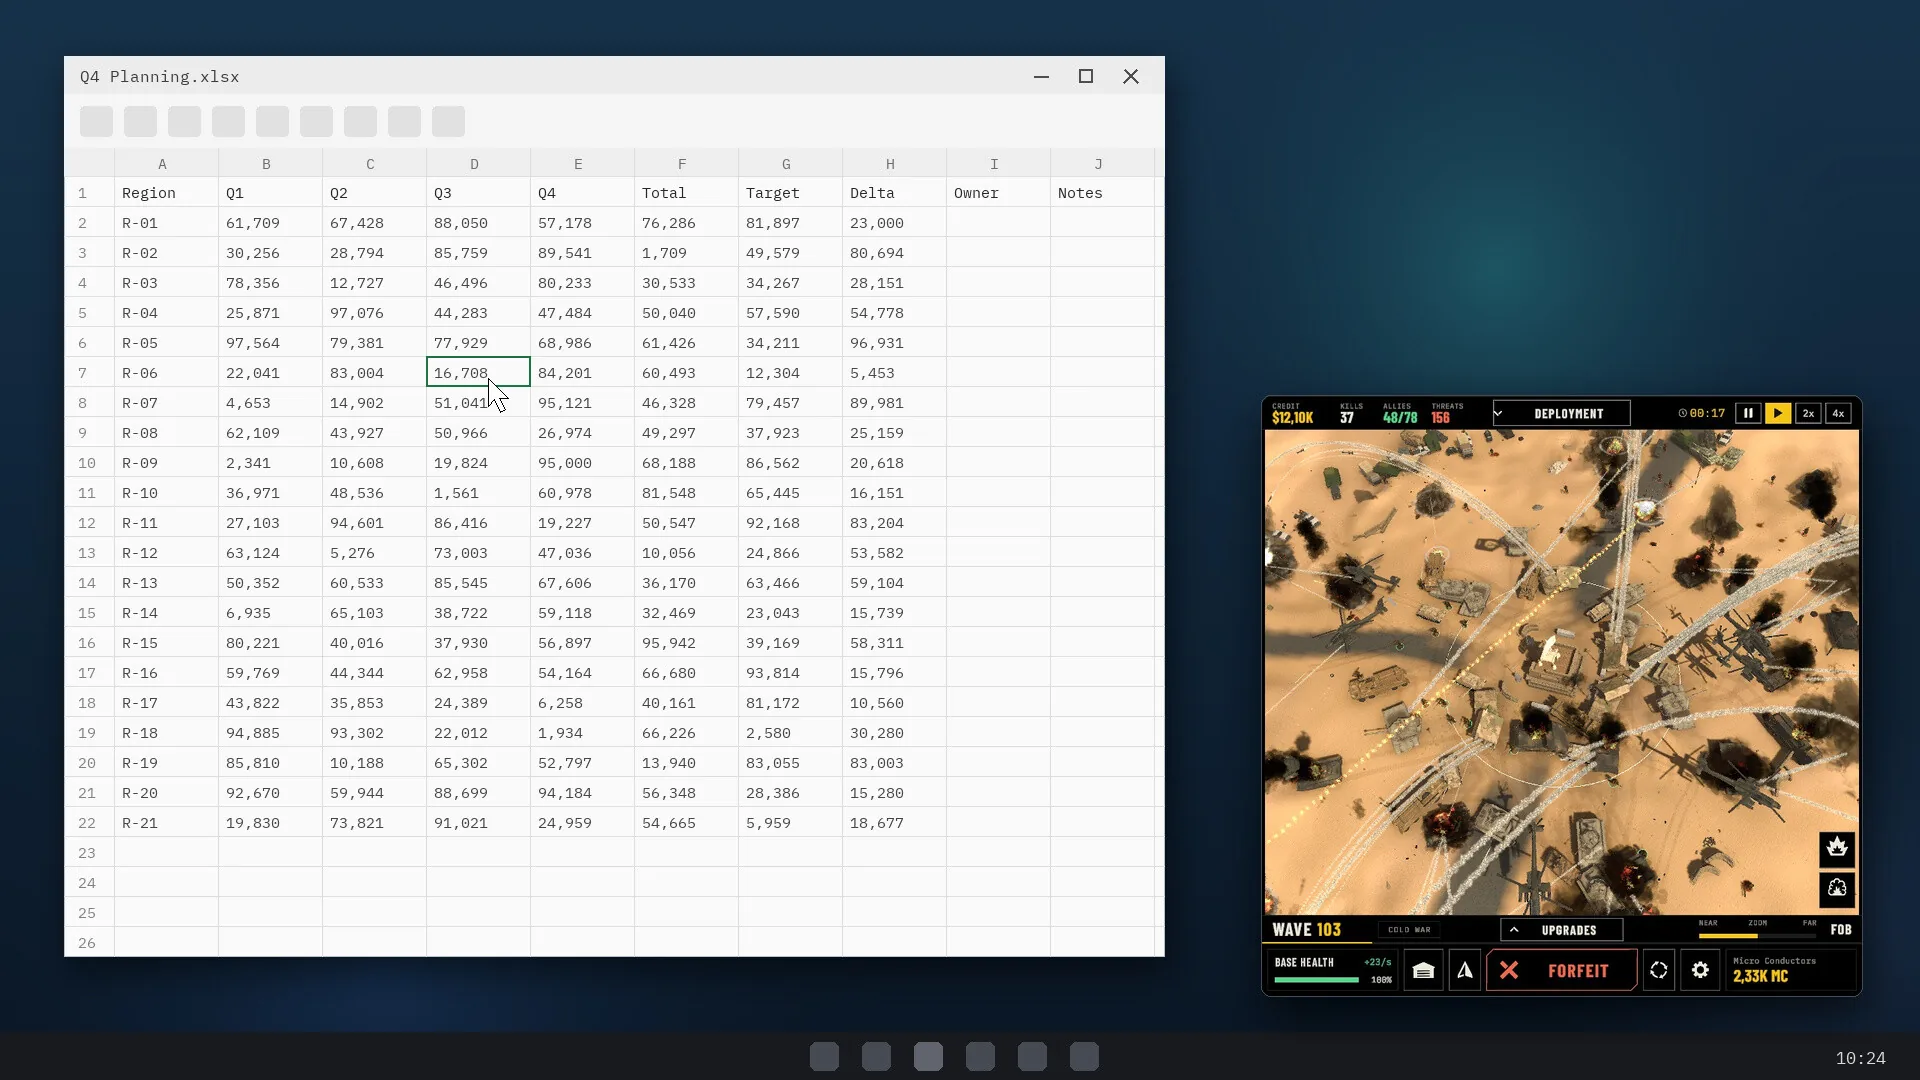Click the lower square icon at the map's right edge
Screen dimensions: 1920x1080
[x=1837, y=889]
